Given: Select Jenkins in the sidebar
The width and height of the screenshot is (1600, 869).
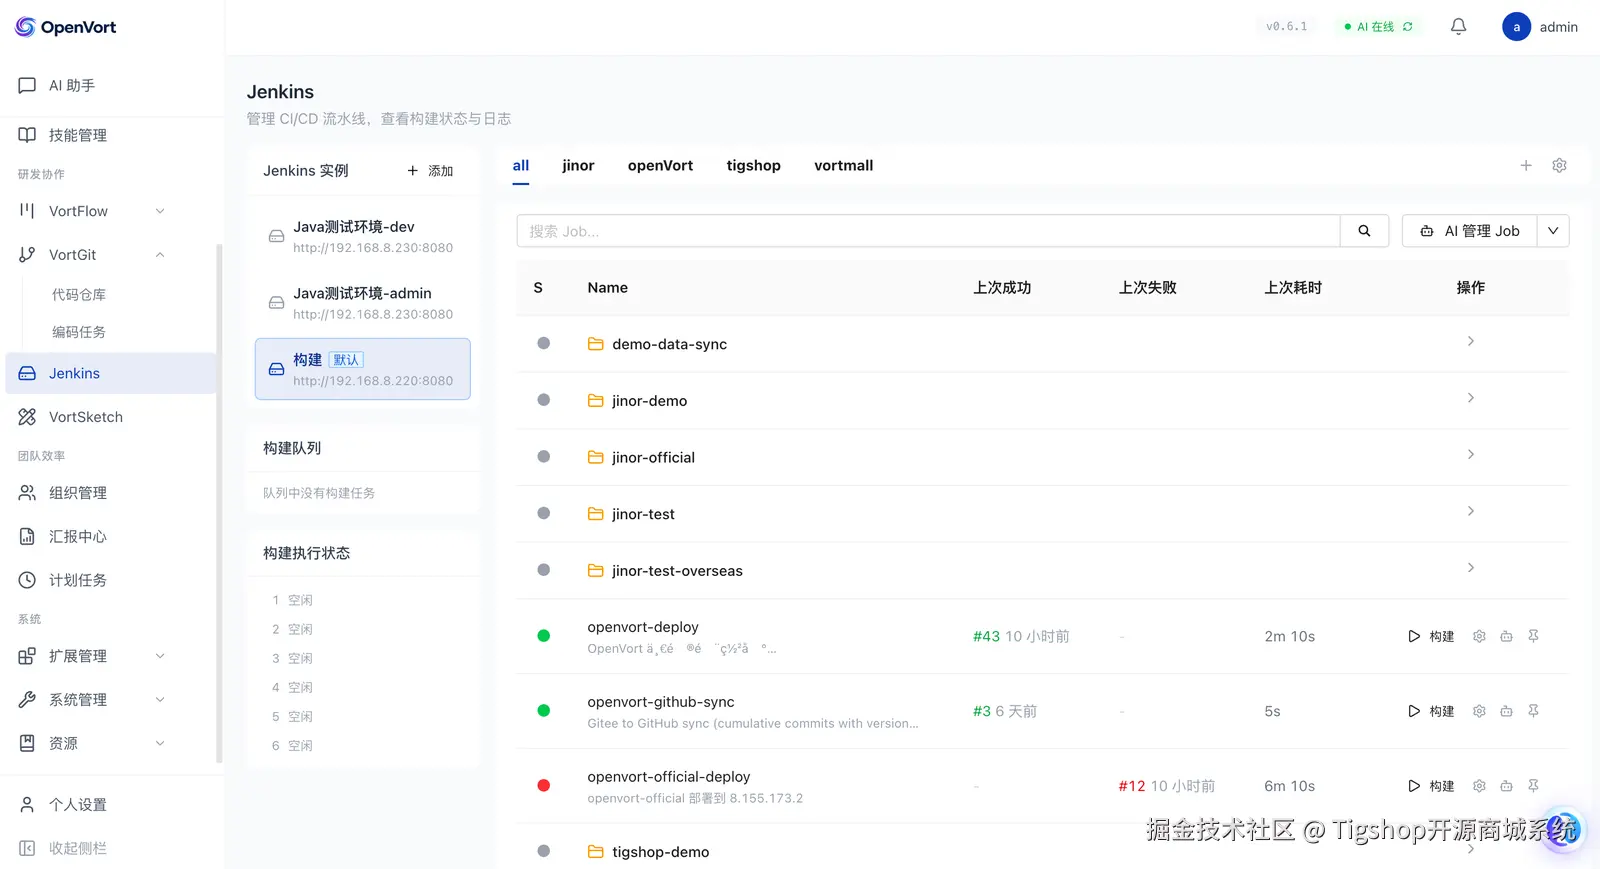Looking at the screenshot, I should click(x=110, y=373).
